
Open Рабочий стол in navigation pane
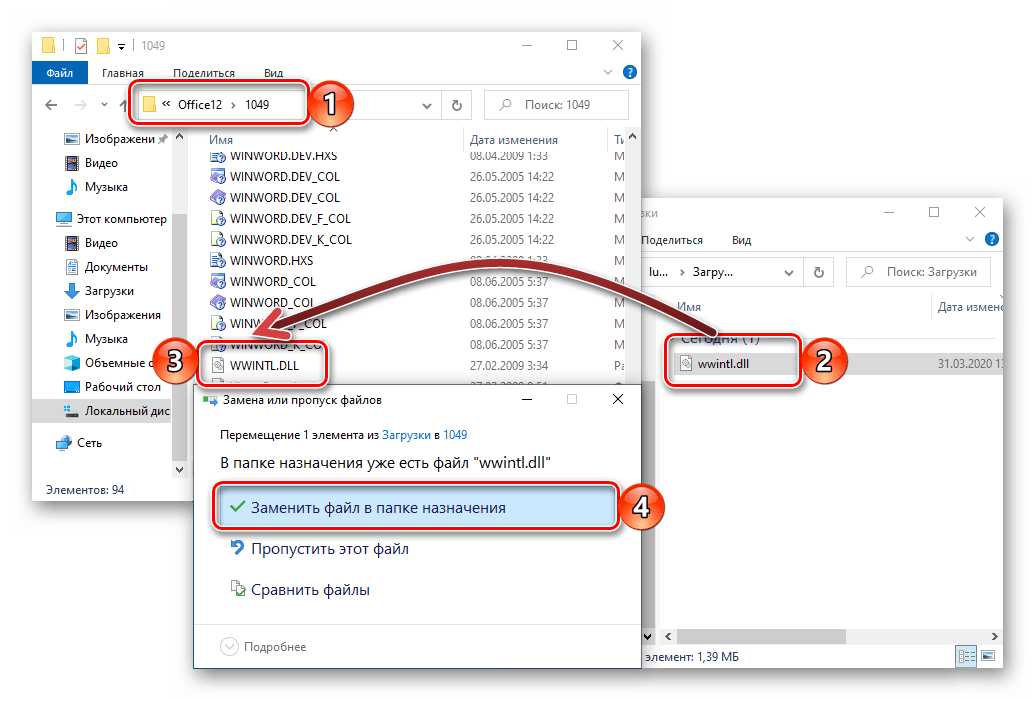(x=112, y=387)
